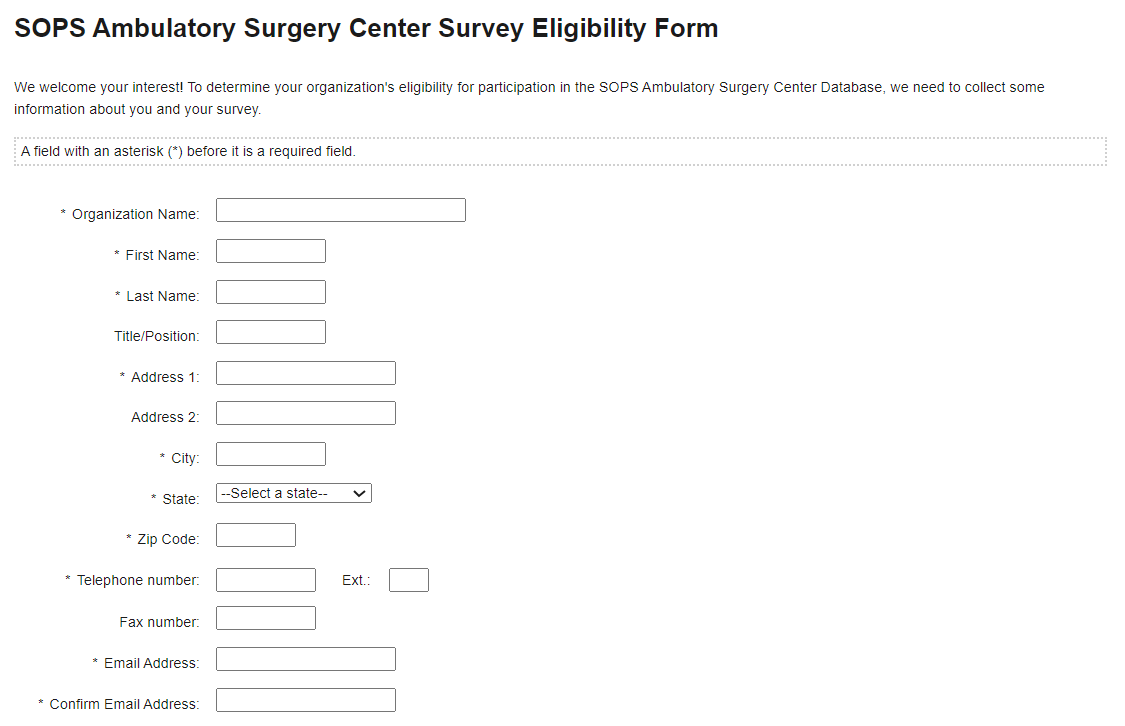Click the Telephone number label text
This screenshot has width=1125, height=726.
[x=137, y=580]
